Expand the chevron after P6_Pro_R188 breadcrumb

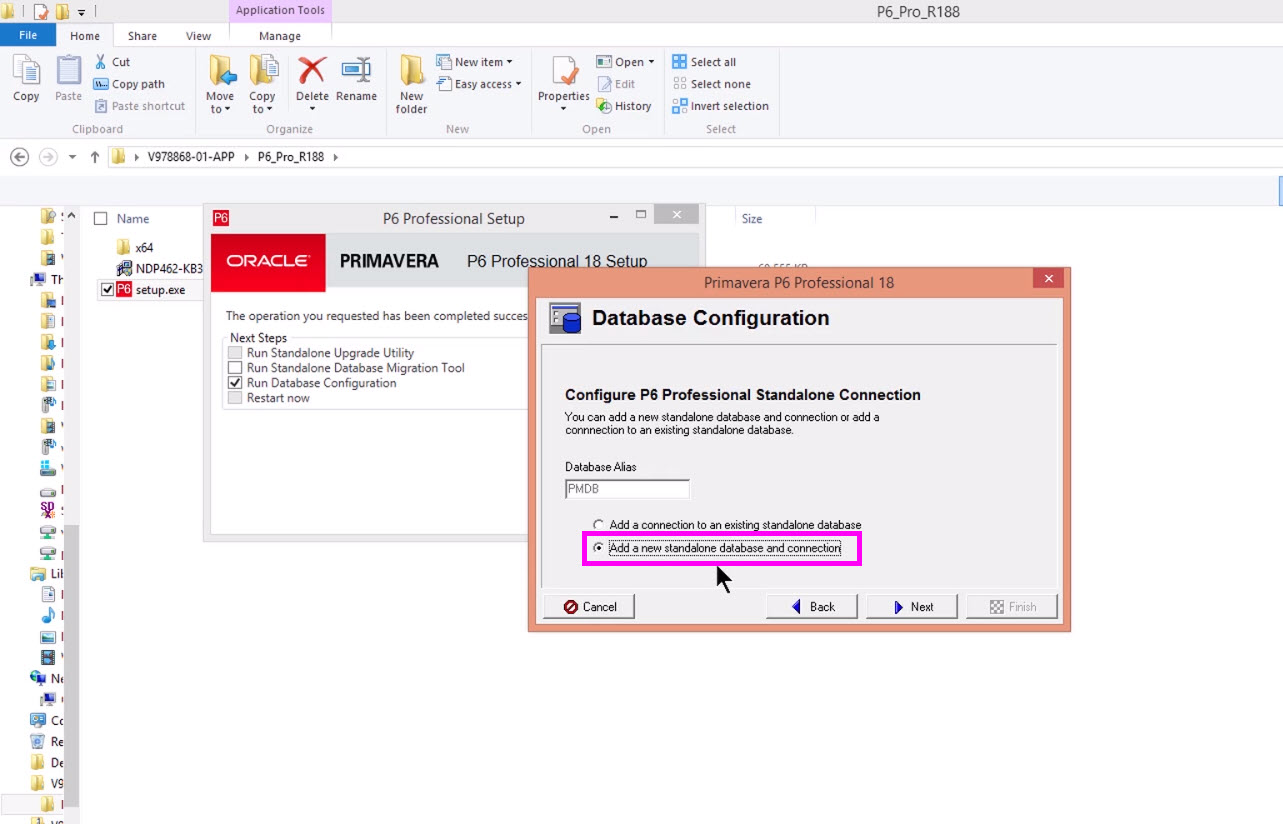coord(335,157)
